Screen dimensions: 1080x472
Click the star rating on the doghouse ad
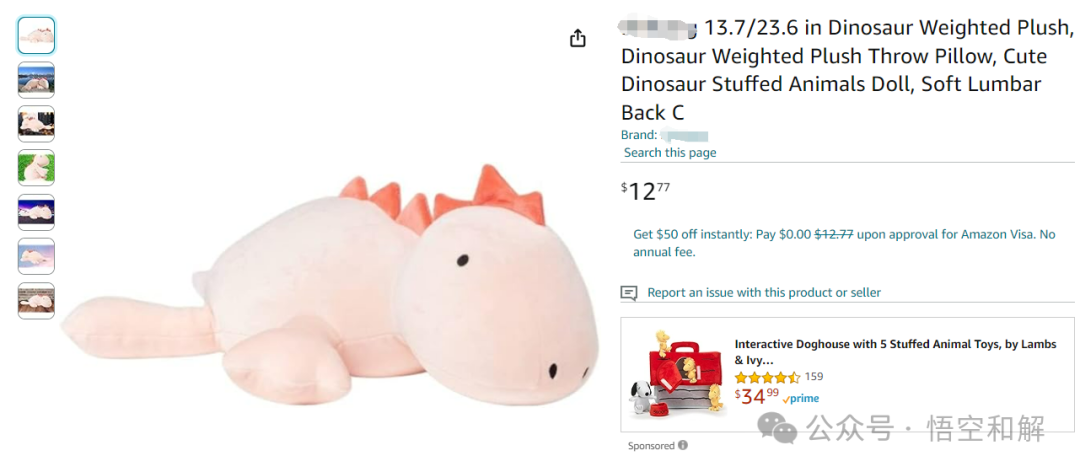[x=767, y=377]
